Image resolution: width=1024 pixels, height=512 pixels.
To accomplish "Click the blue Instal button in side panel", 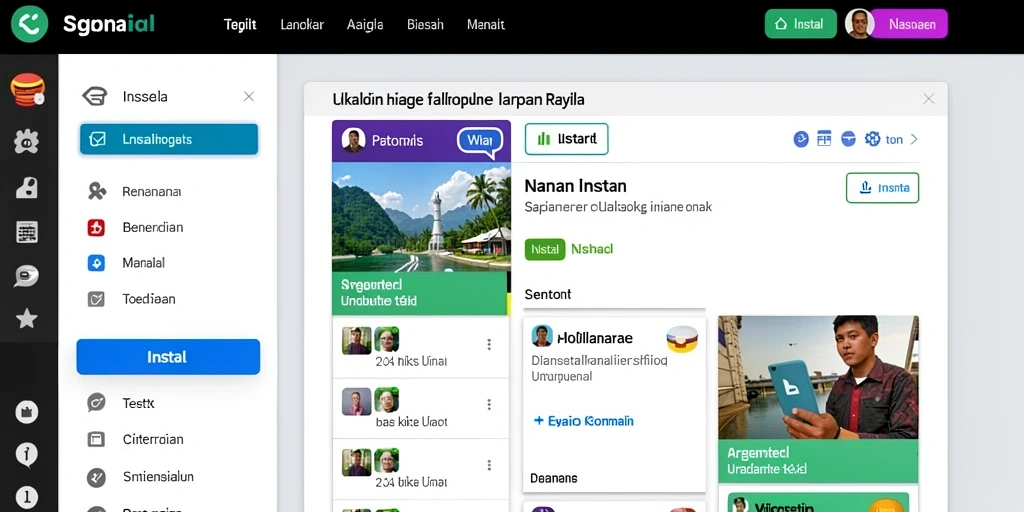I will (168, 357).
